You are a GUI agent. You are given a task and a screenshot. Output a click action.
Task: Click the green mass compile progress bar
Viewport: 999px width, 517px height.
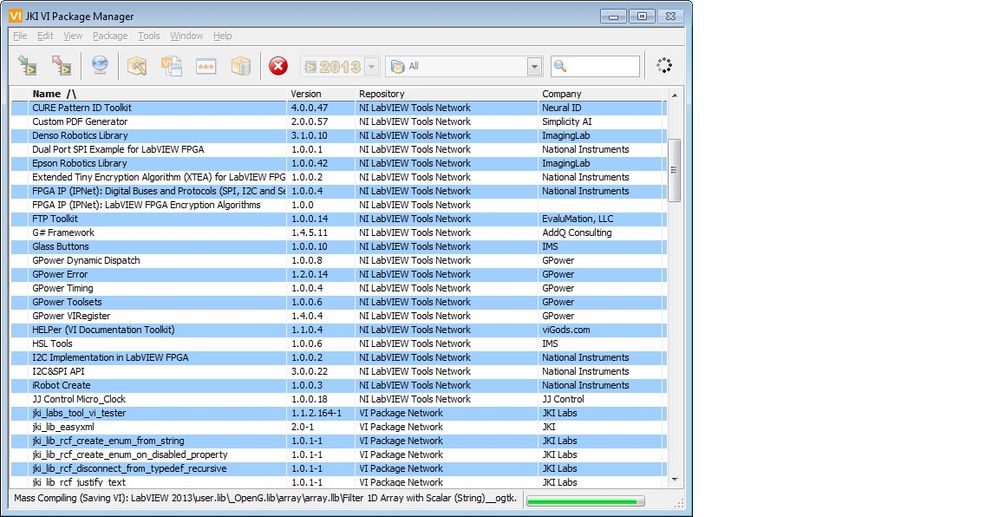pyautogui.click(x=586, y=502)
